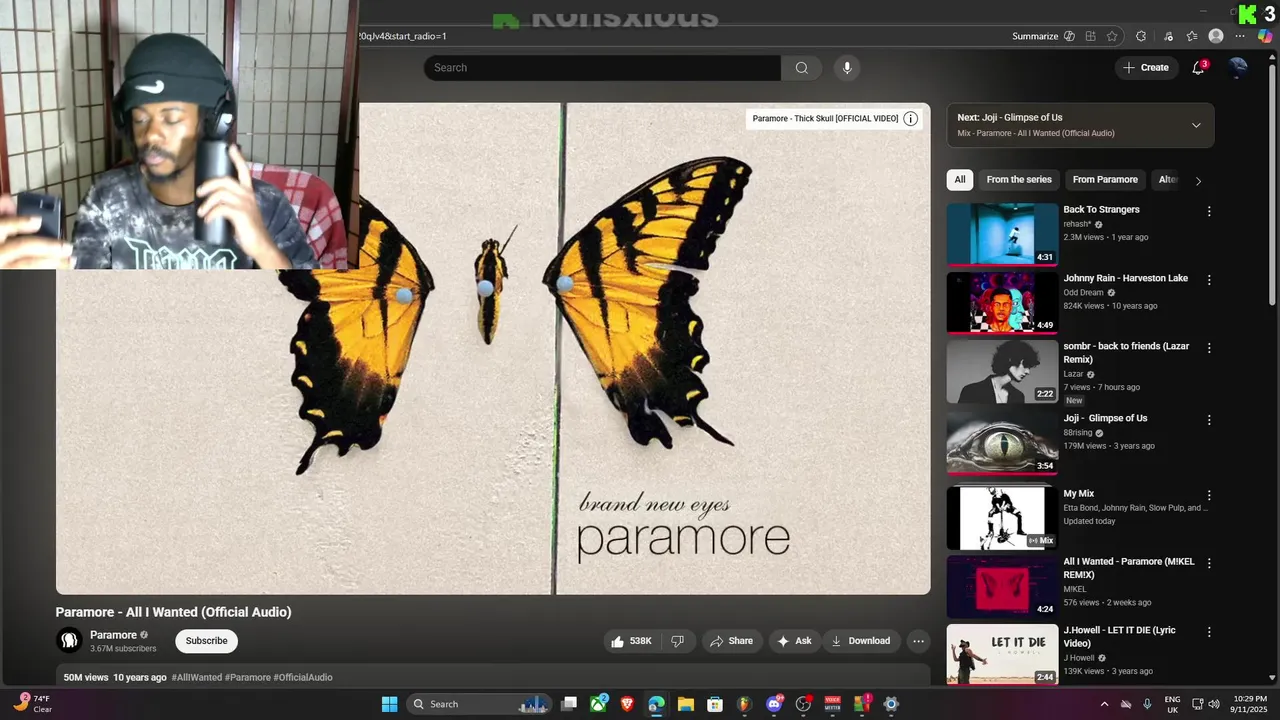1280x720 pixels.
Task: Click the #OfficialAudio hashtag
Action: tap(303, 678)
